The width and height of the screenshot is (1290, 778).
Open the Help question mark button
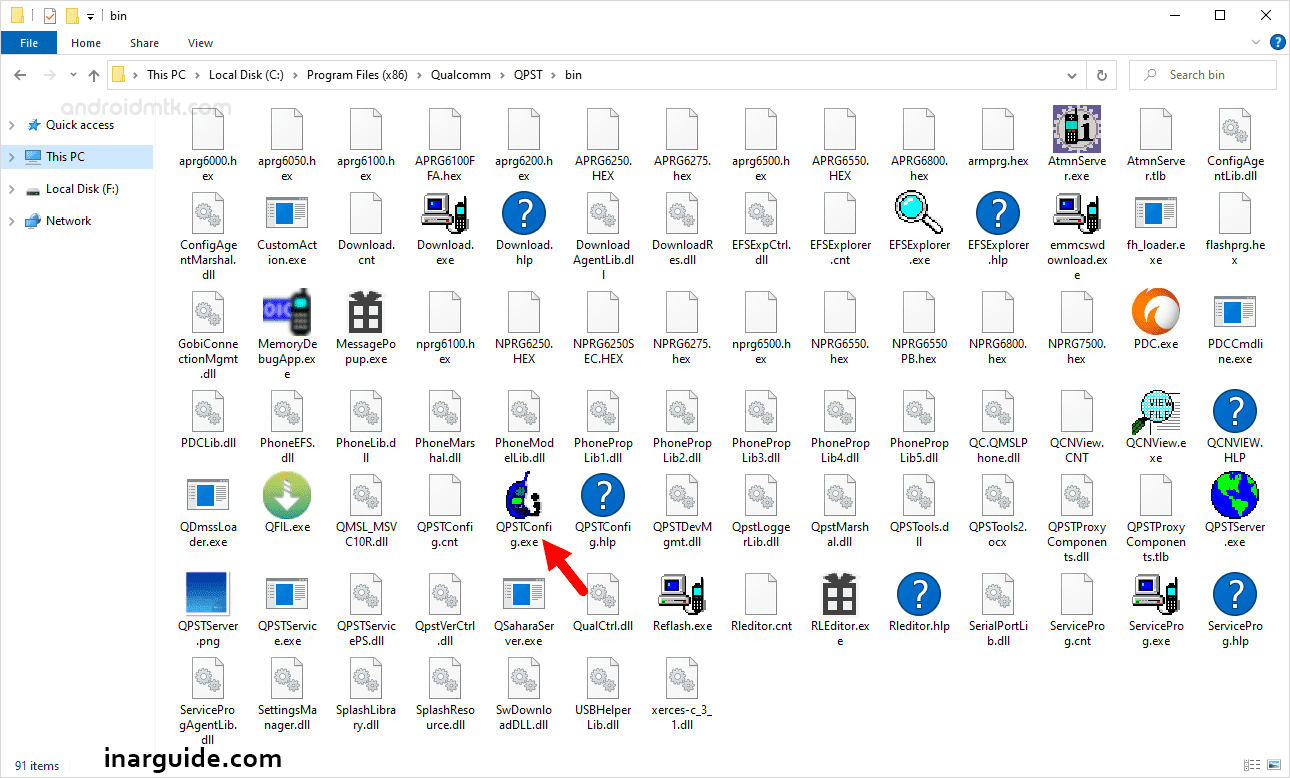click(x=1277, y=43)
